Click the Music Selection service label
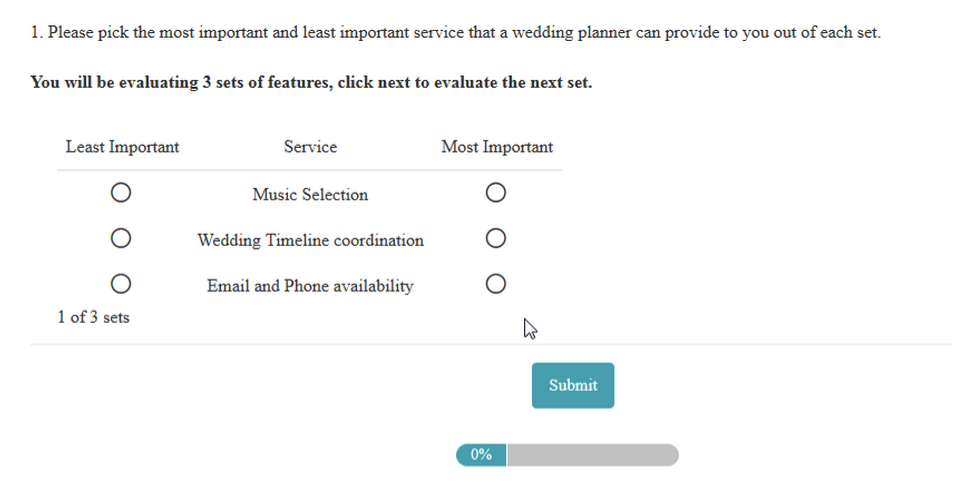Screen dimensions: 973x504 310,195
